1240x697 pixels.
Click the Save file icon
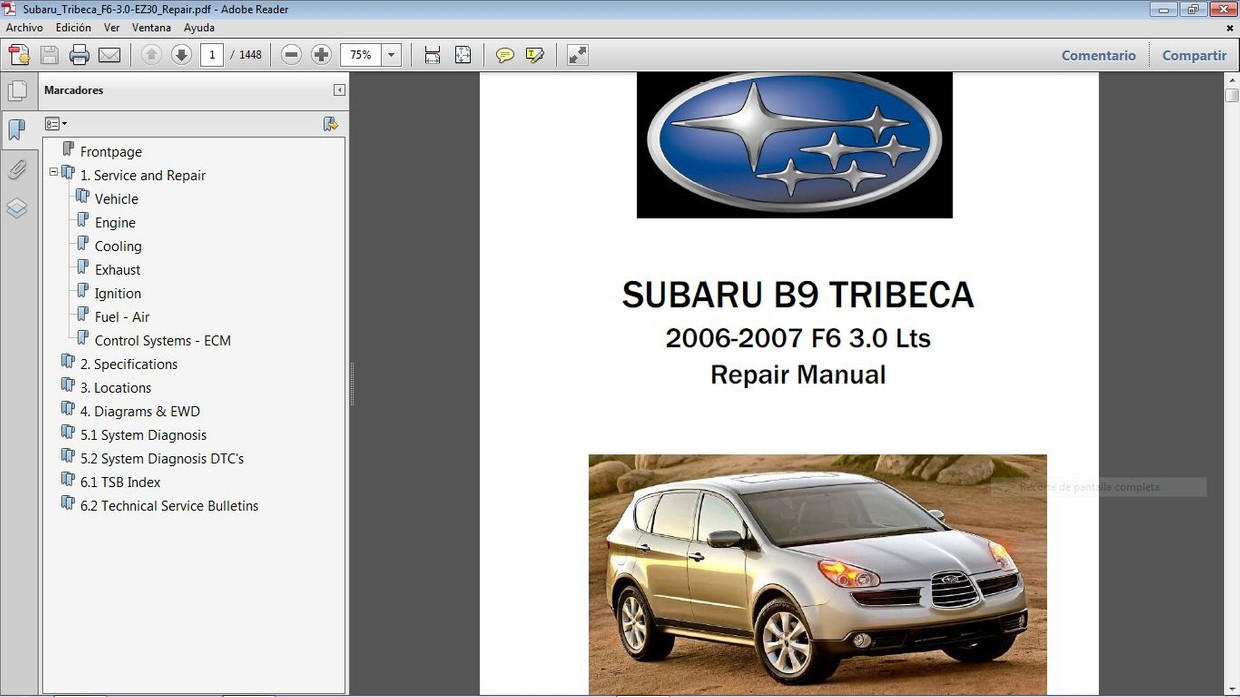coord(49,54)
